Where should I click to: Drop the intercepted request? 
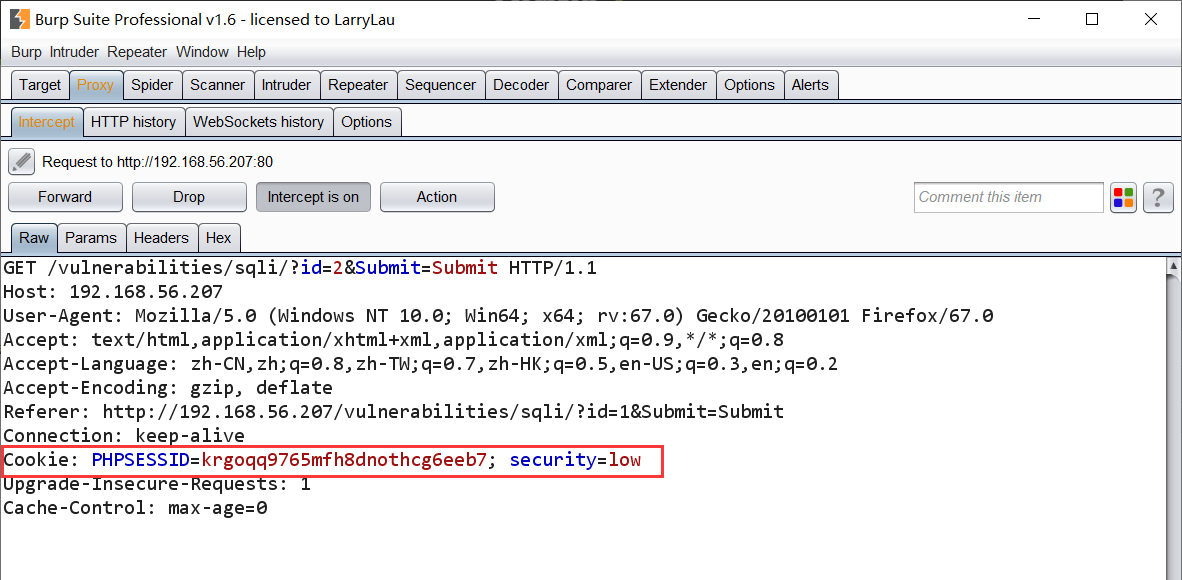[188, 197]
